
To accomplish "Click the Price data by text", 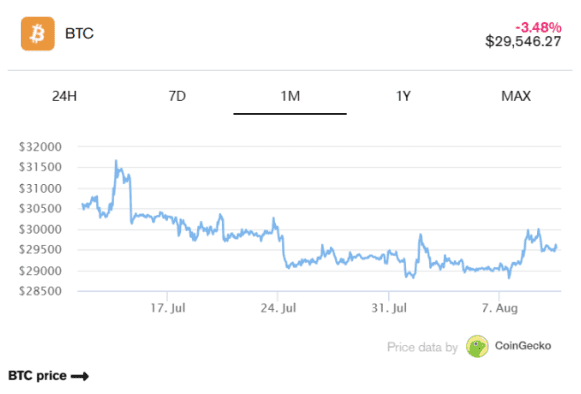I will coord(422,347).
